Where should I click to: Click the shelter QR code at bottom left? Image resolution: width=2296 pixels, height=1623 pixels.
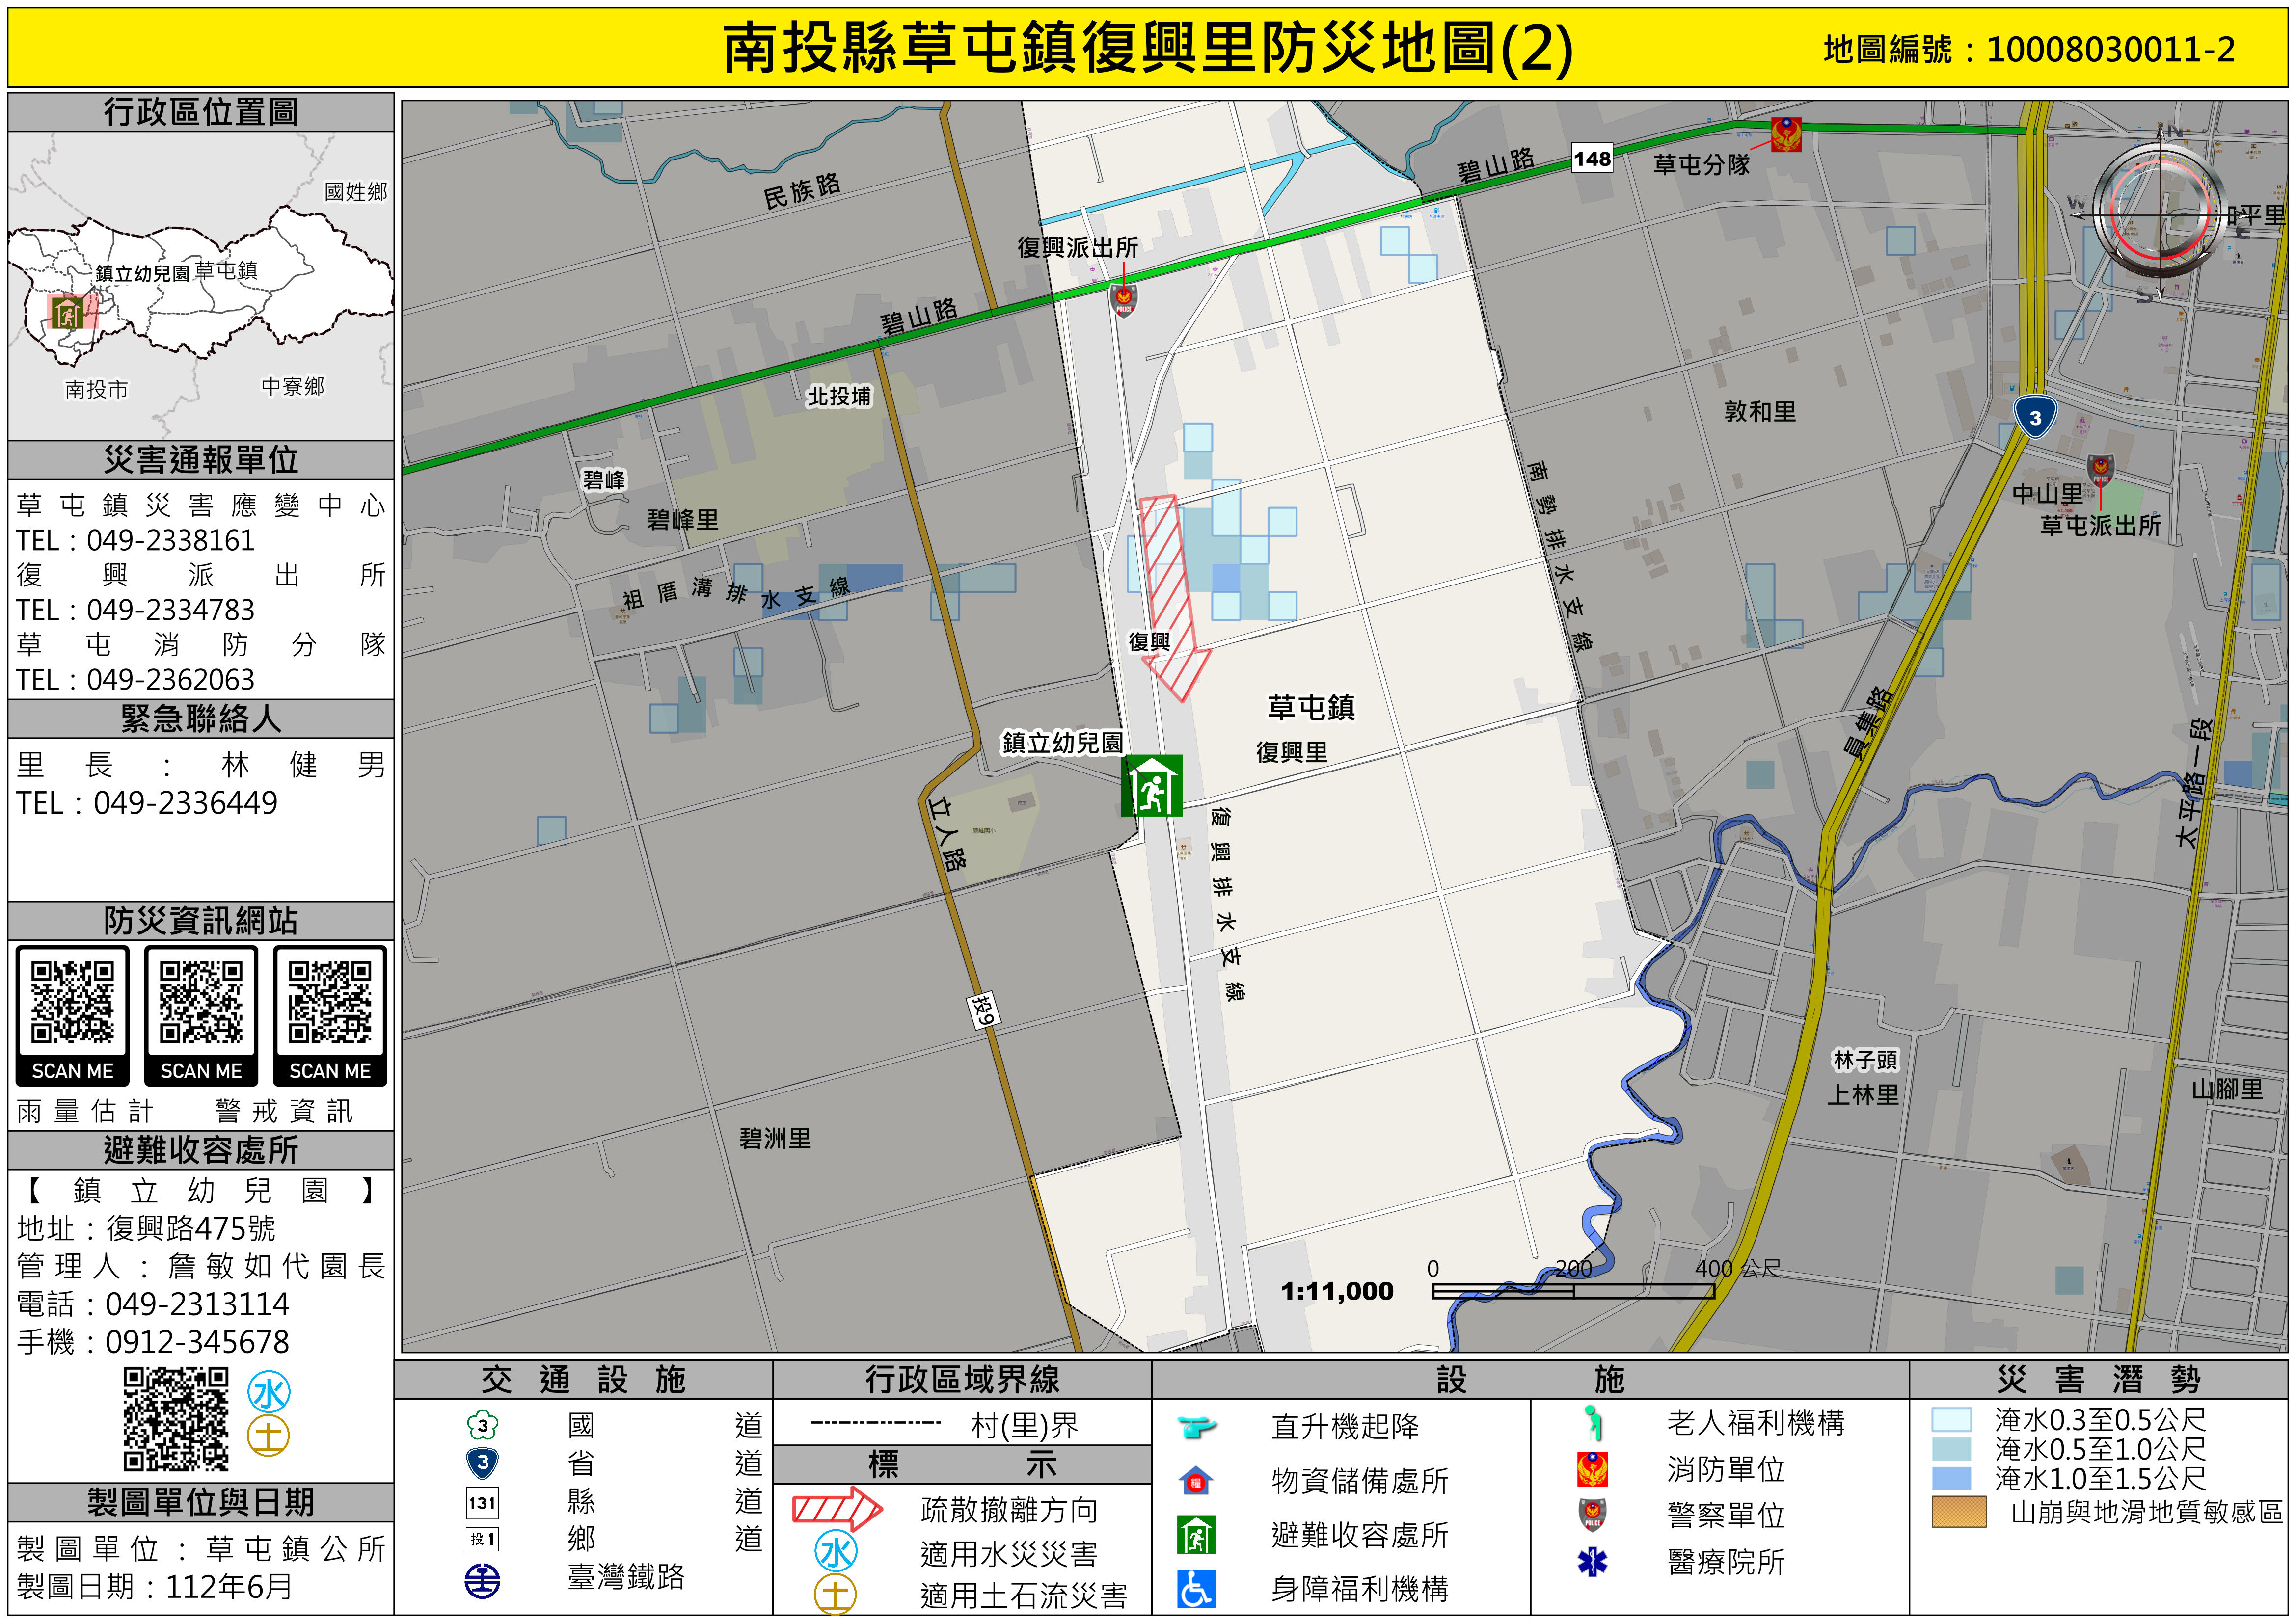pos(176,1420)
